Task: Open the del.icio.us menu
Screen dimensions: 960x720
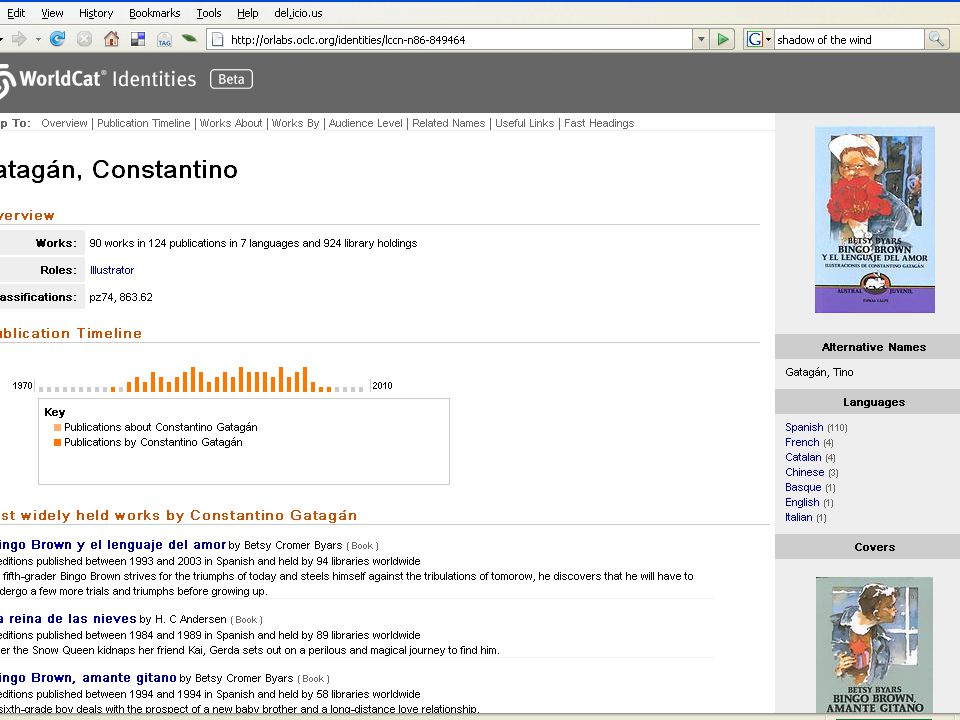Action: [298, 13]
